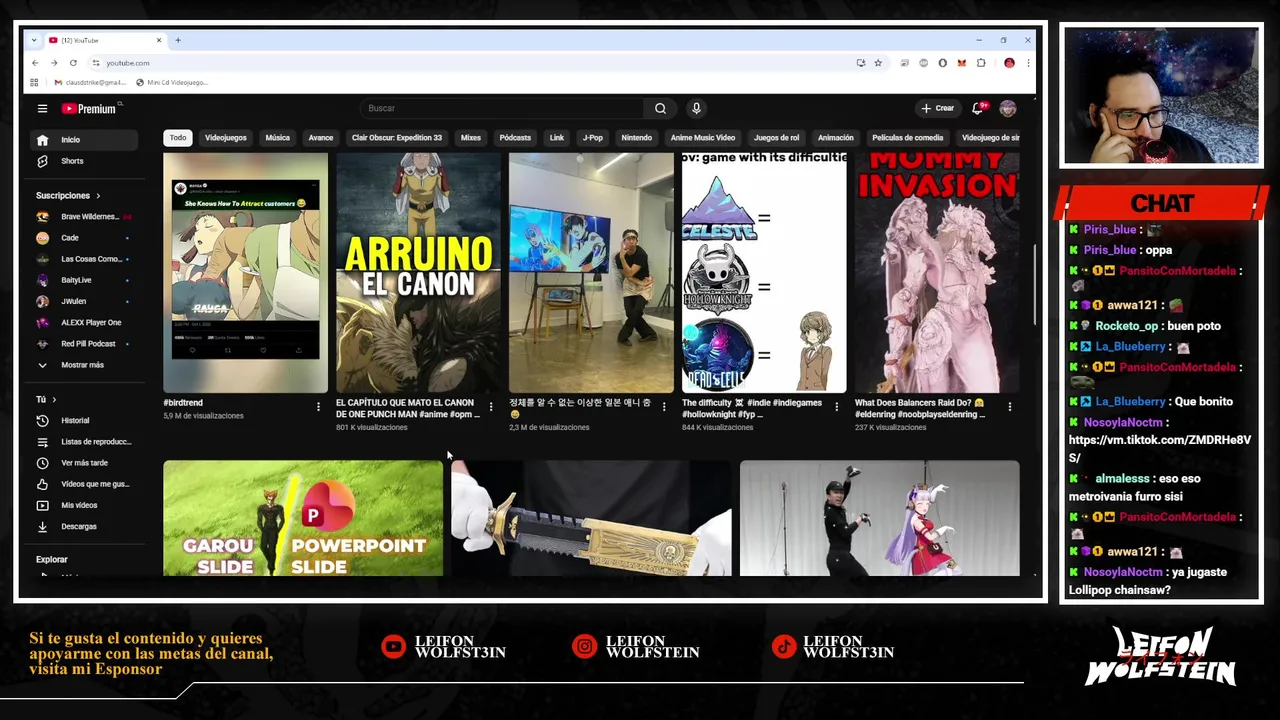Open the Red Pill Podcast subscription
Screen dimensions: 1280x720
pos(83,344)
